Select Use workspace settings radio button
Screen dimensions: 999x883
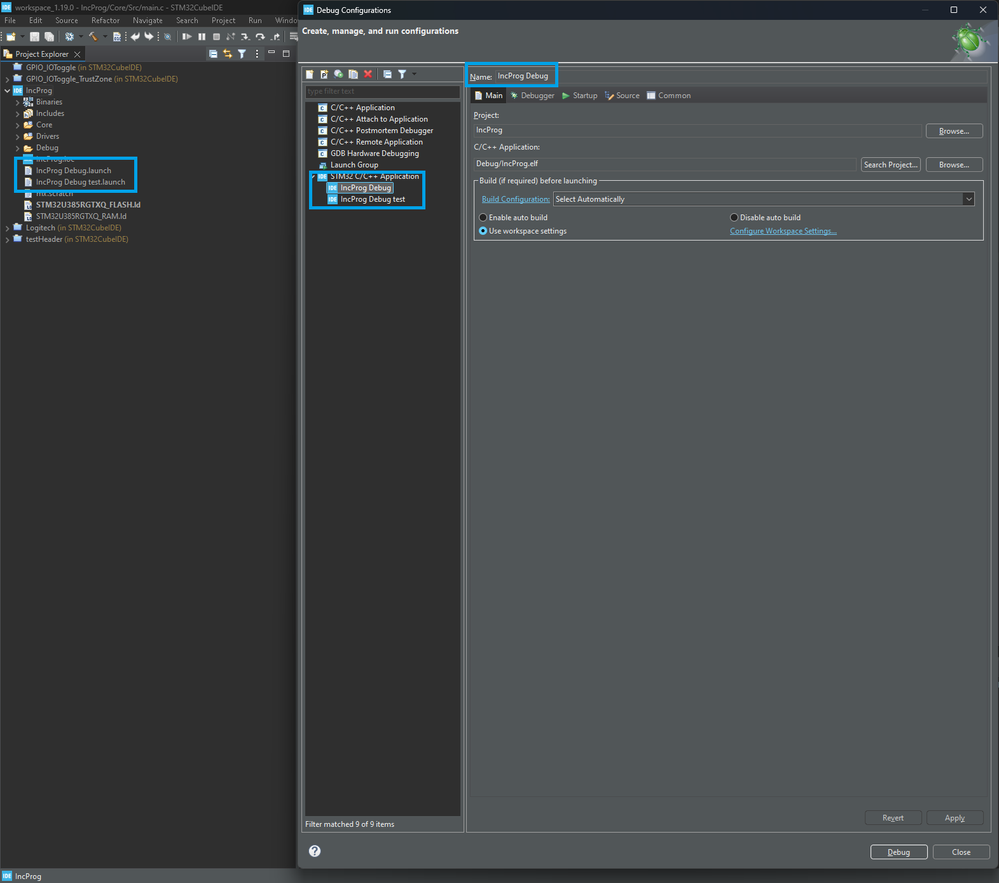pyautogui.click(x=483, y=231)
